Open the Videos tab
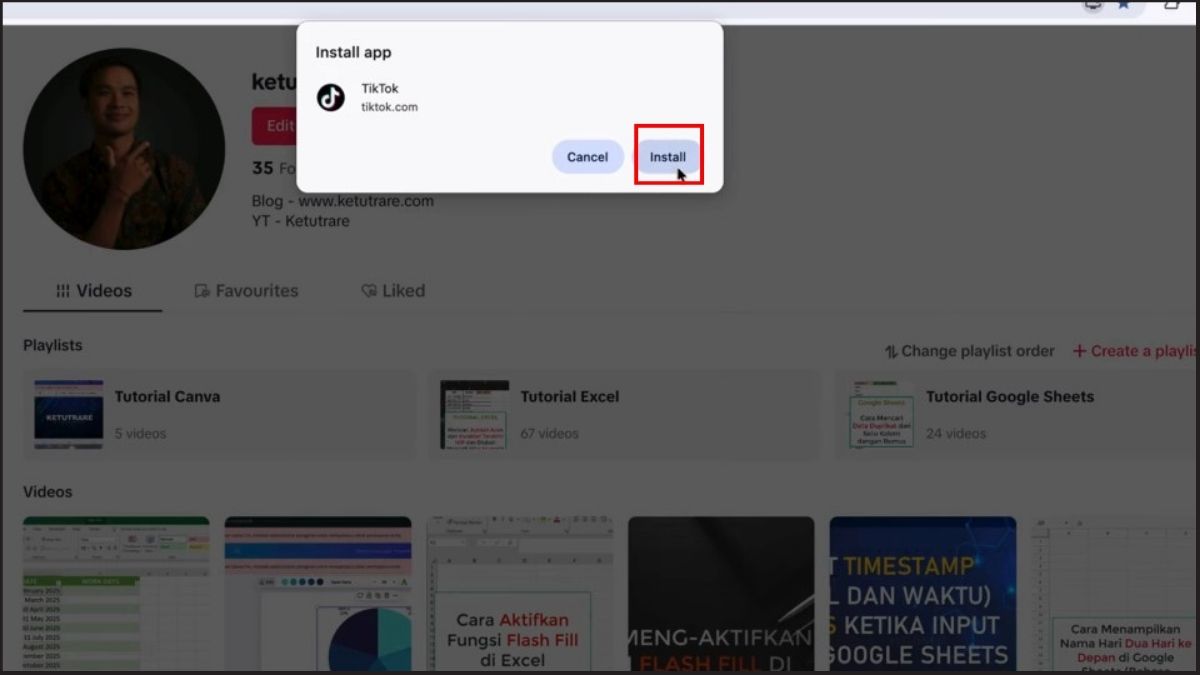The width and height of the screenshot is (1200, 675). click(93, 291)
